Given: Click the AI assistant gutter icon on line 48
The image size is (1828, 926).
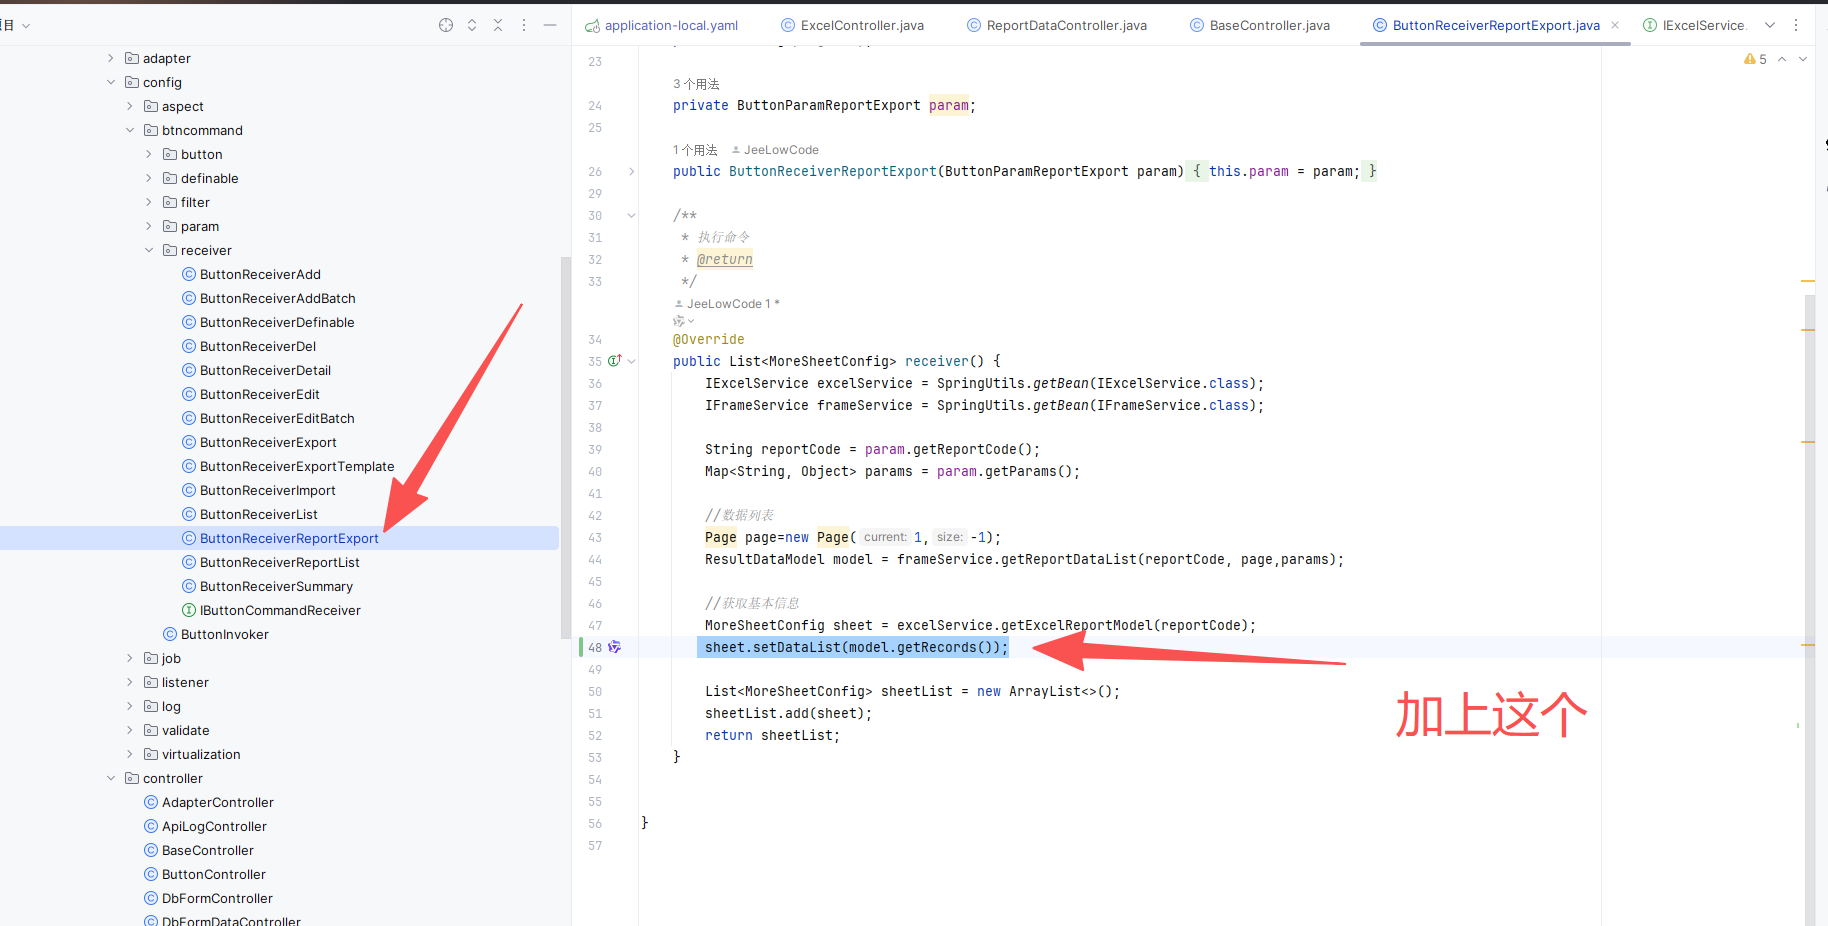Looking at the screenshot, I should pyautogui.click(x=614, y=647).
